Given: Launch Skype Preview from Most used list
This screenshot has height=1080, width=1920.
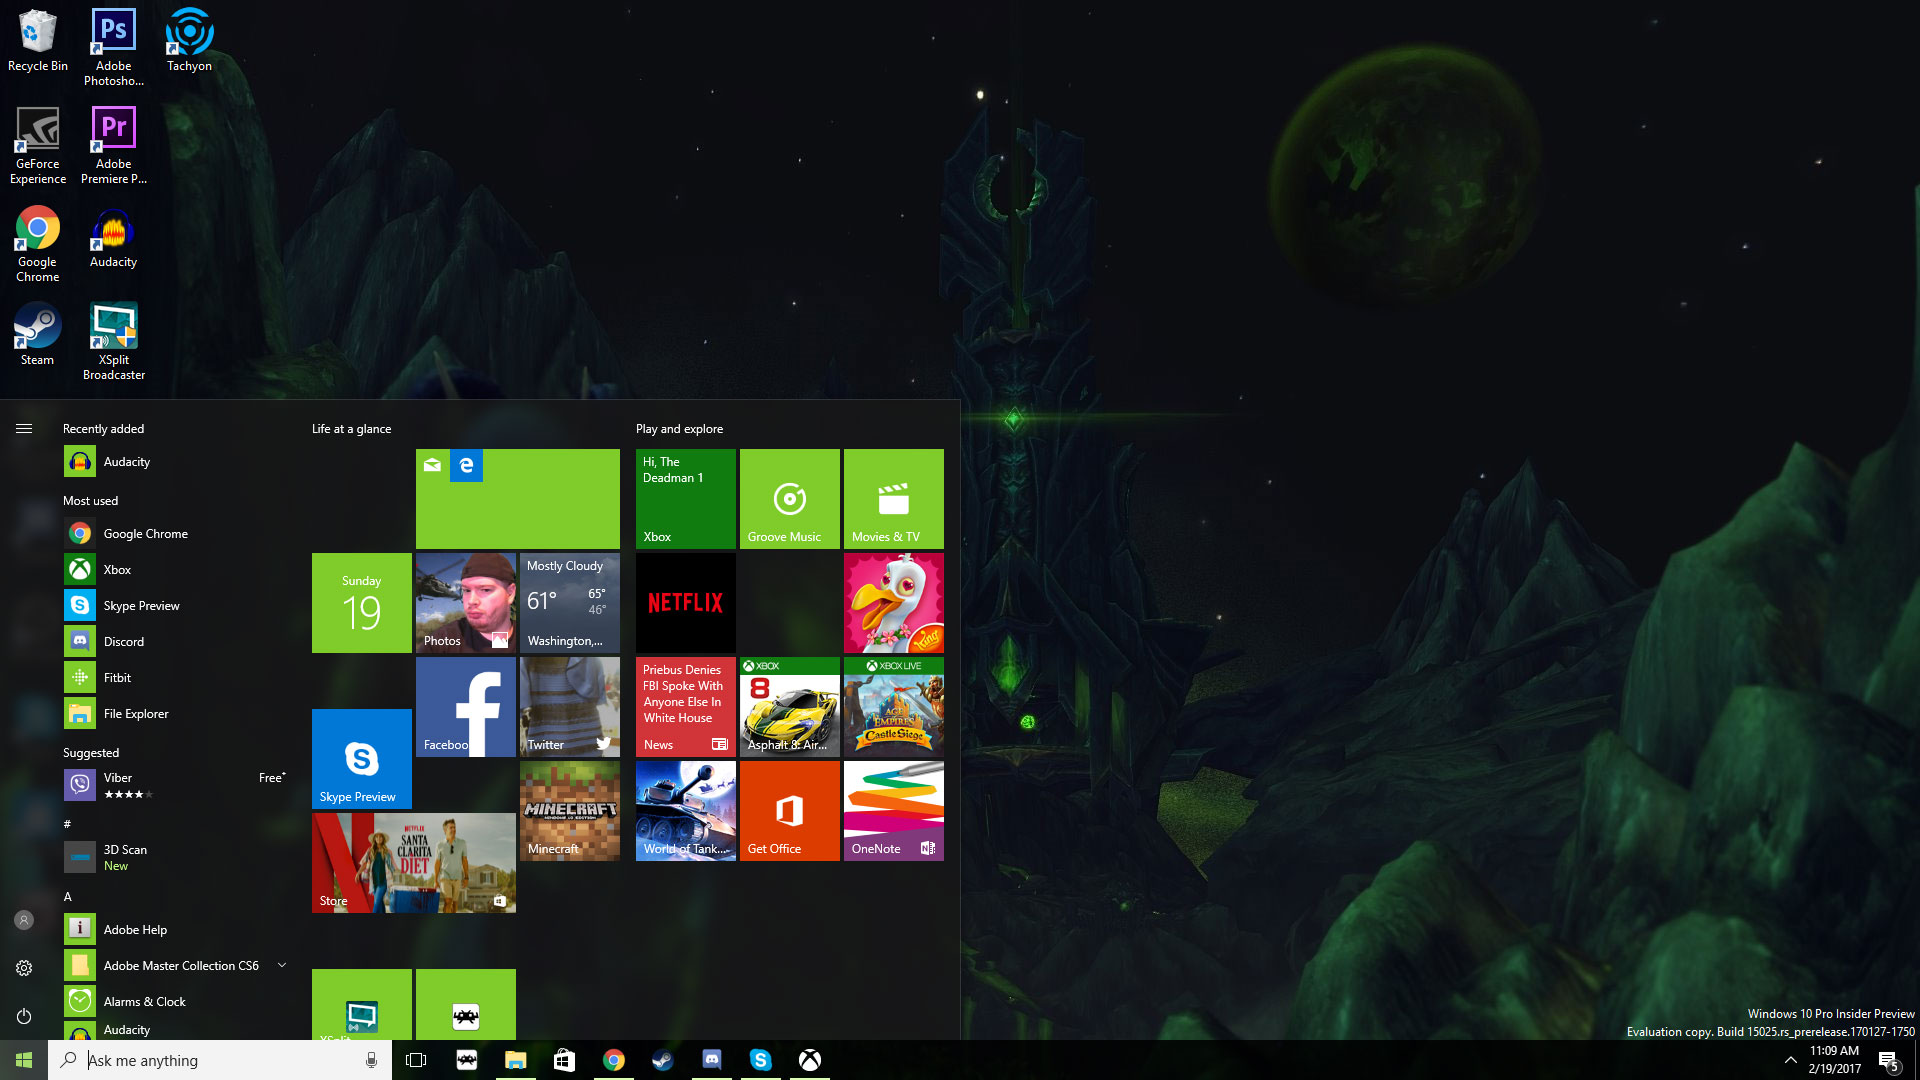Looking at the screenshot, I should [x=176, y=606].
